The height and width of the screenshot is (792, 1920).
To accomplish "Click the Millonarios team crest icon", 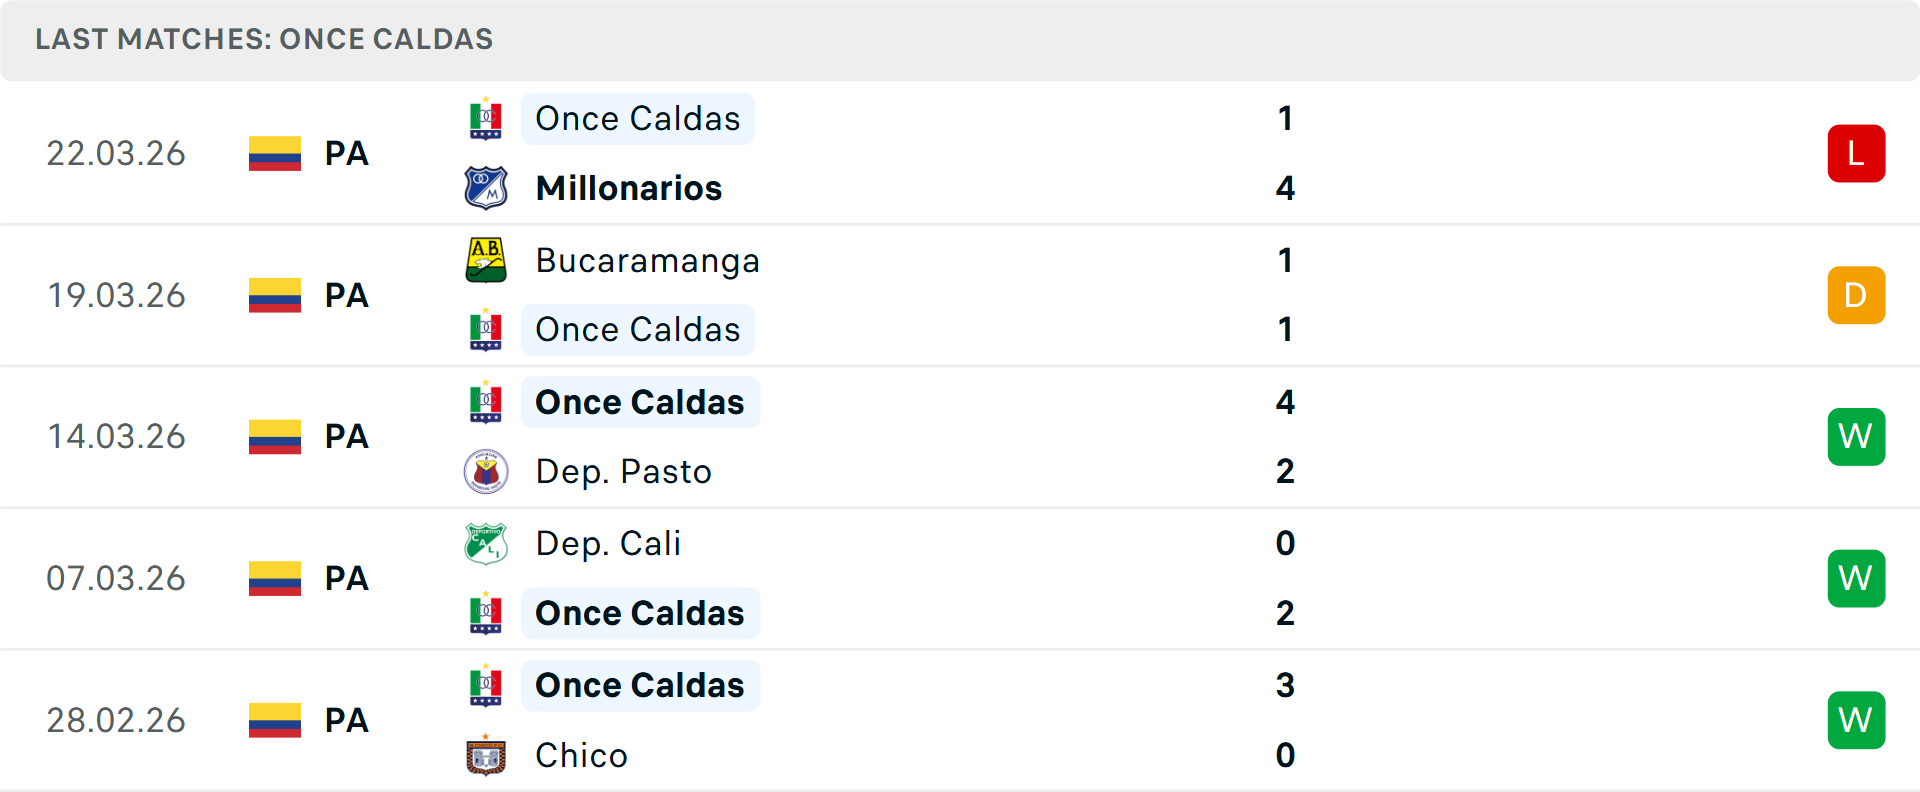I will tap(486, 188).
